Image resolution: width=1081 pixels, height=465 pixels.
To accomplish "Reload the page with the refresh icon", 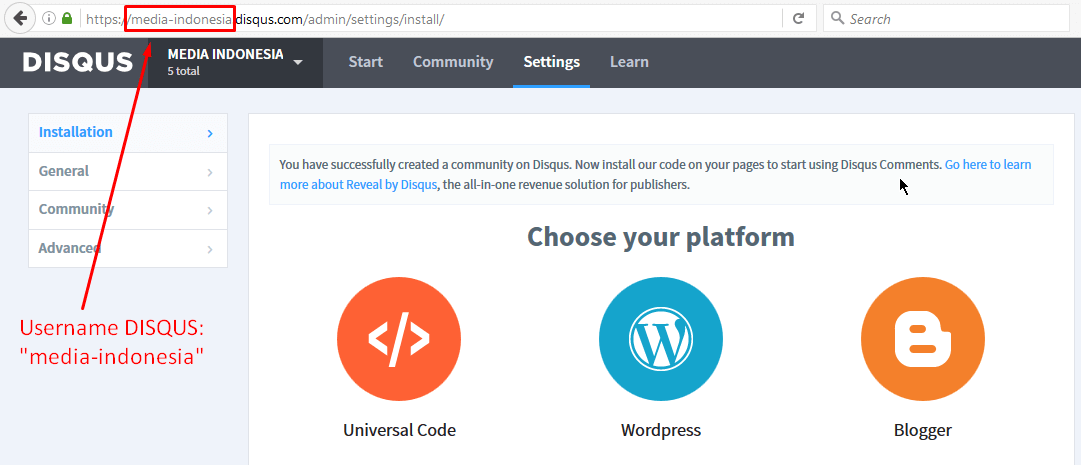I will tap(799, 19).
